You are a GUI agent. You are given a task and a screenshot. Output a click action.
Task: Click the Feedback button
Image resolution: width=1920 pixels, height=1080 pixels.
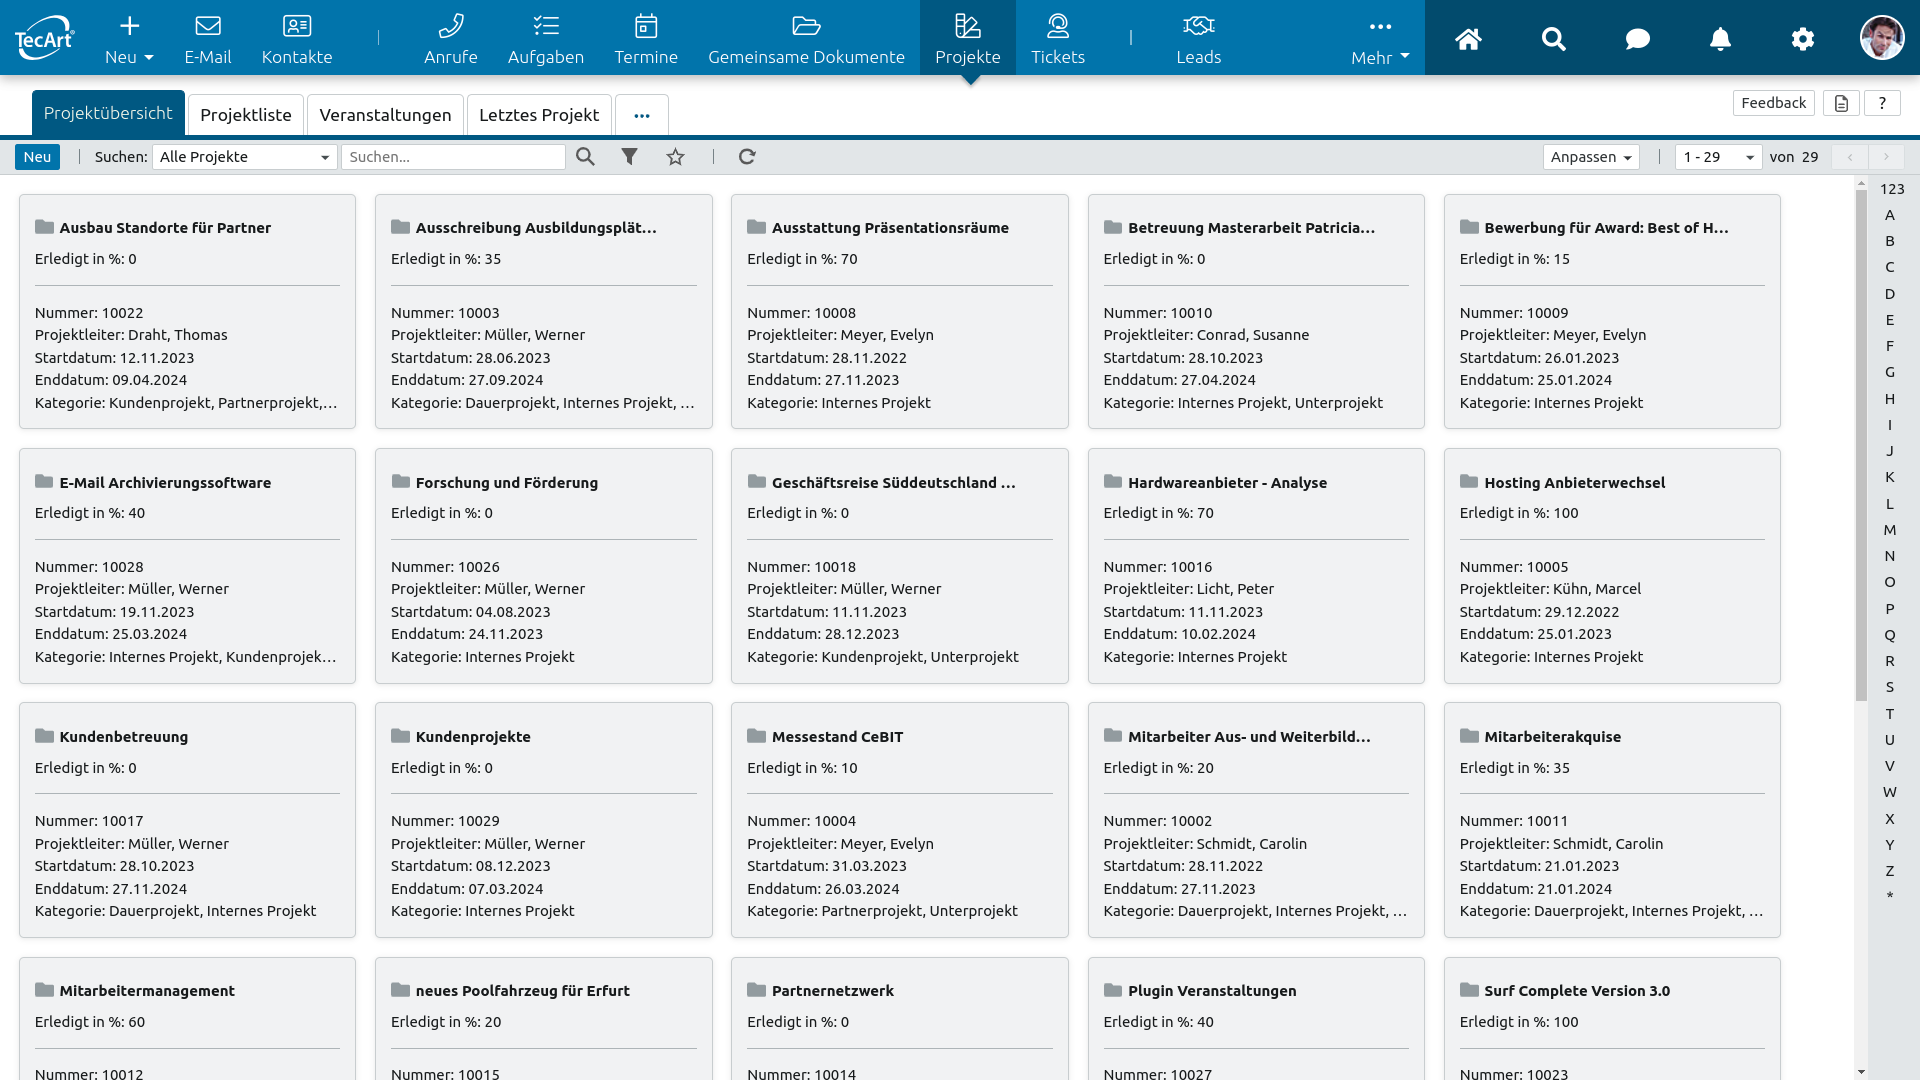point(1773,103)
